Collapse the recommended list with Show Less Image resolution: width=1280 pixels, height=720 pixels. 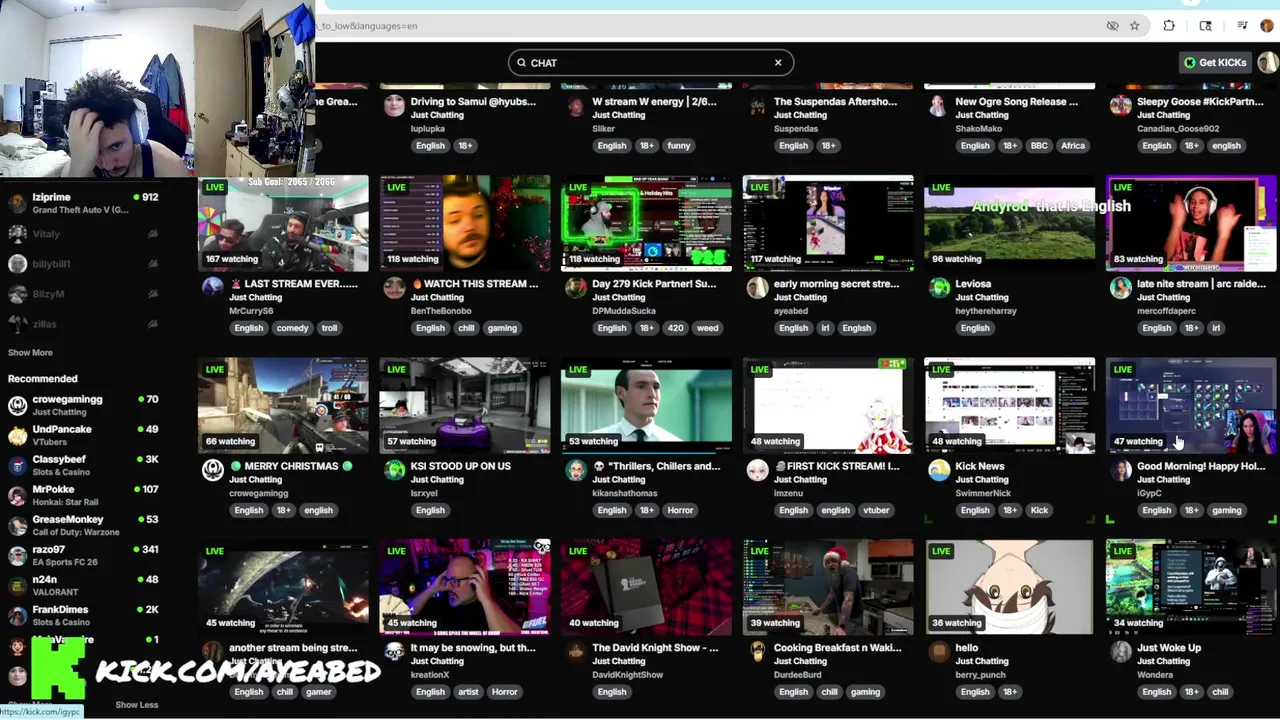point(136,704)
